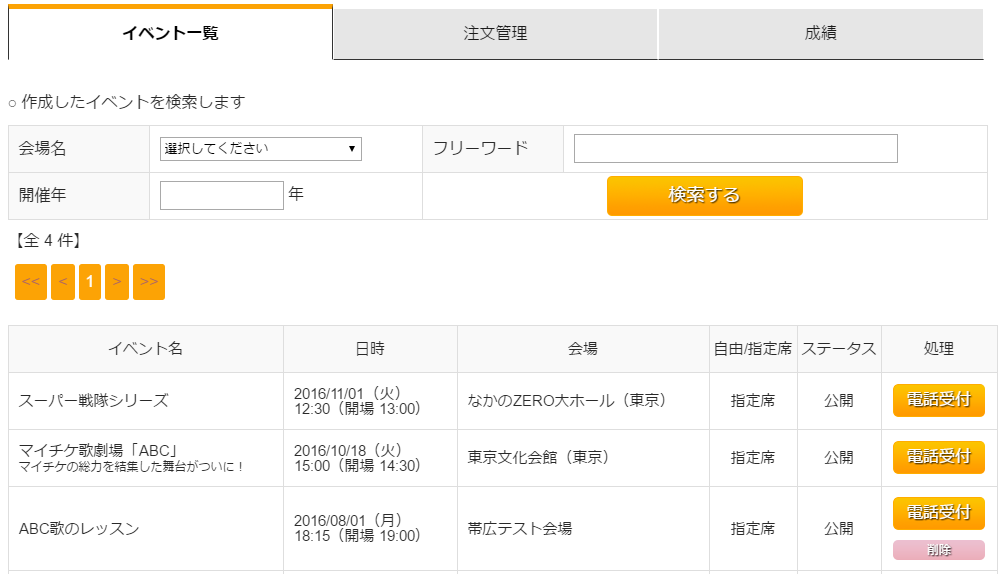Screen dimensions: 1002x574
Task: Click 電話受付 for マイチケ歌劇場「ABC」
Action: (938, 457)
